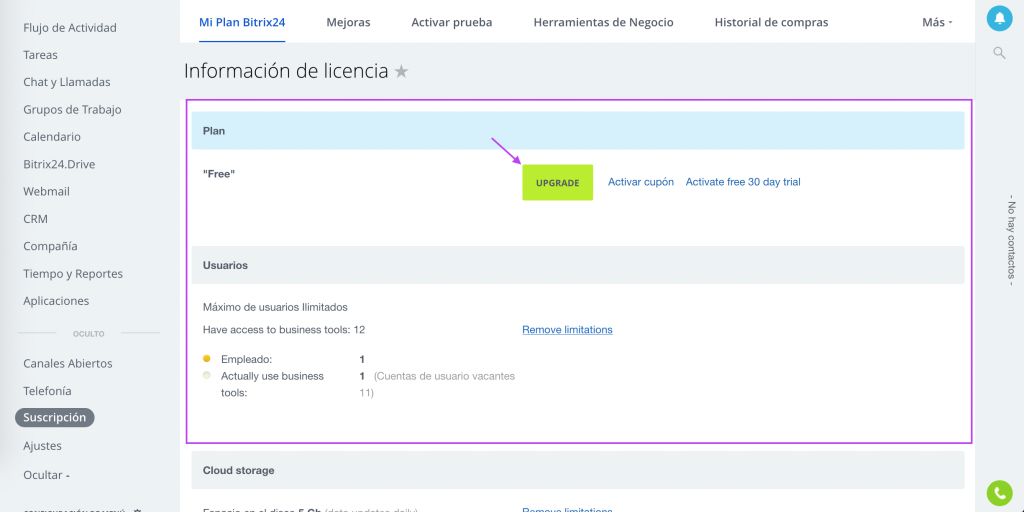The width and height of the screenshot is (1024, 512).
Task: Go to Compañía section
Action: coord(50,247)
